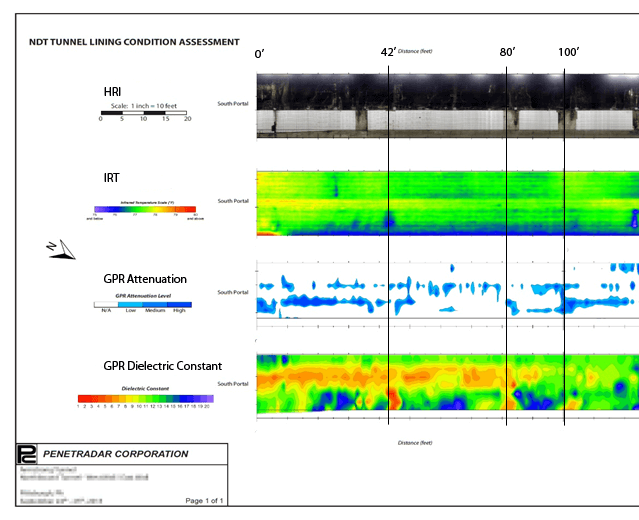Click the 80' distance marker label
This screenshot has height=520, width=639.
(x=508, y=51)
